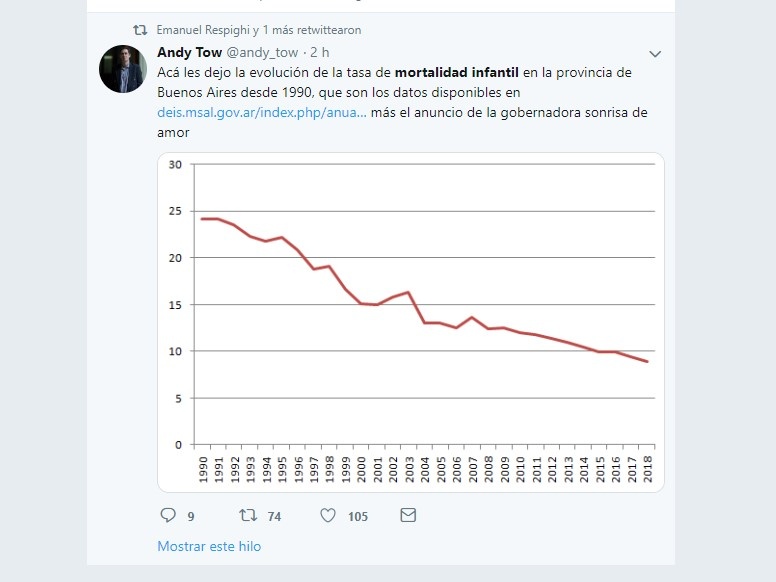
Task: Click the retweet count 74
Action: [274, 517]
